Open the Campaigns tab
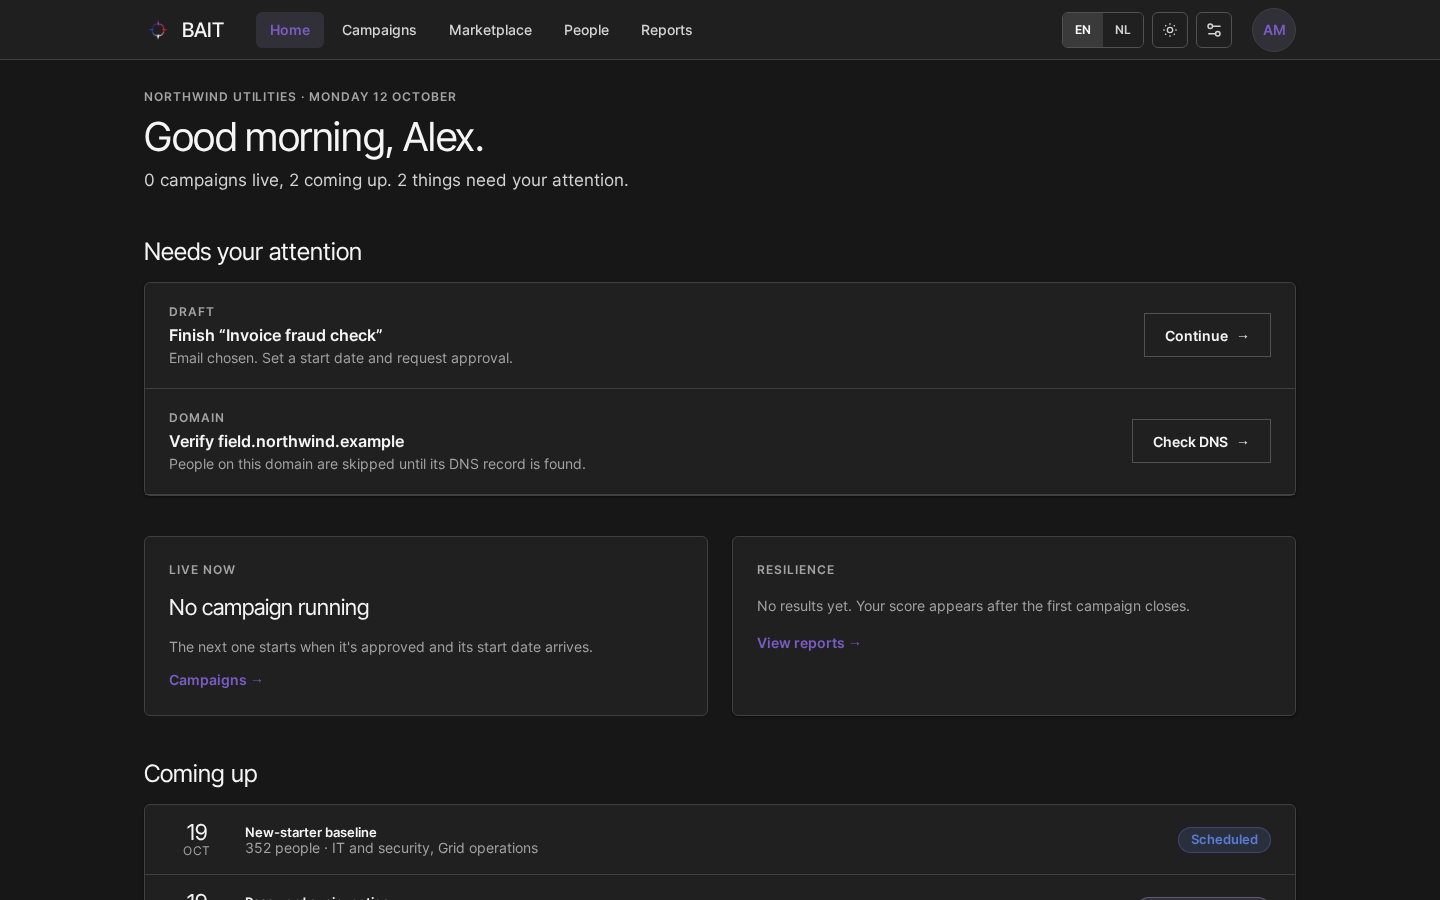This screenshot has width=1440, height=900. point(379,30)
